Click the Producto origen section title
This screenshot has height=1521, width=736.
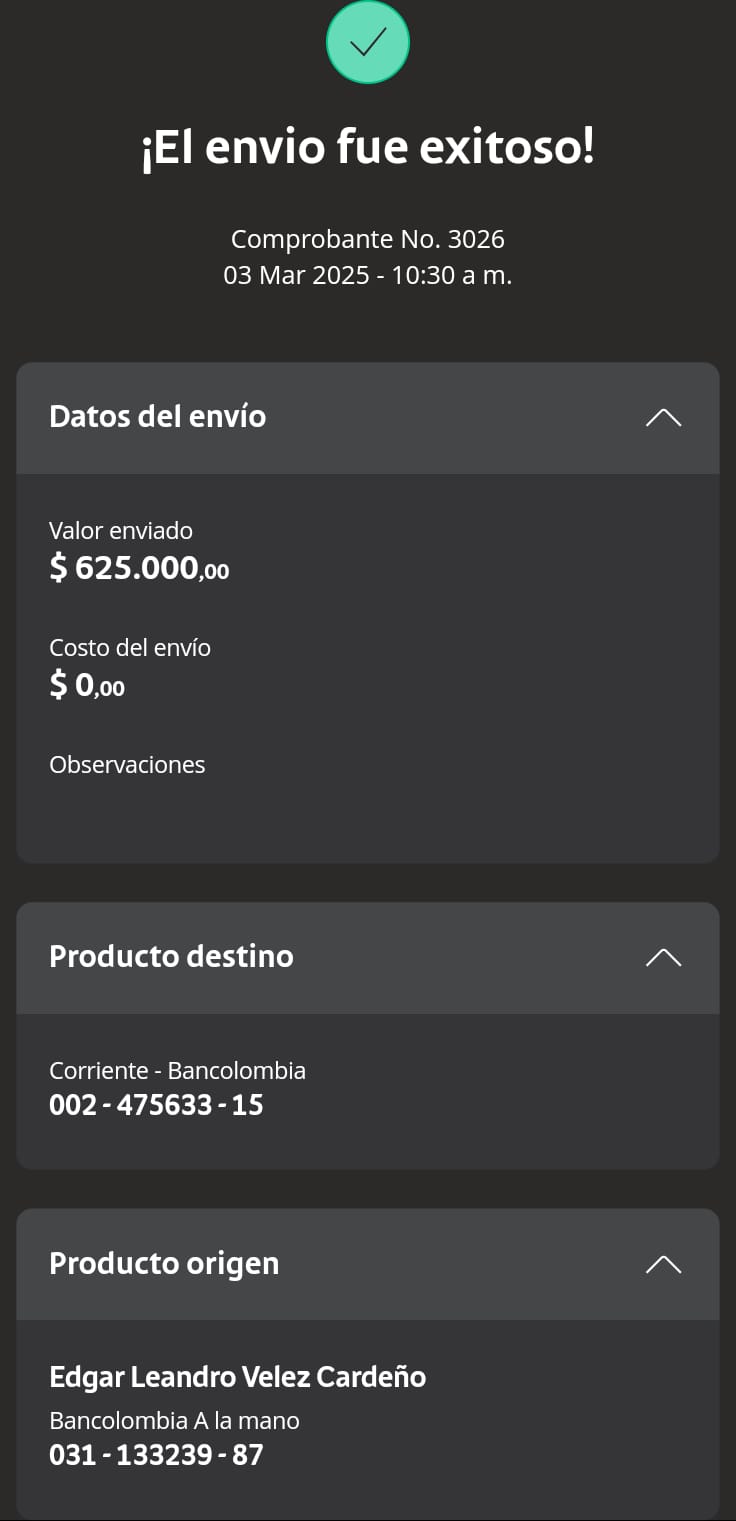[164, 1263]
